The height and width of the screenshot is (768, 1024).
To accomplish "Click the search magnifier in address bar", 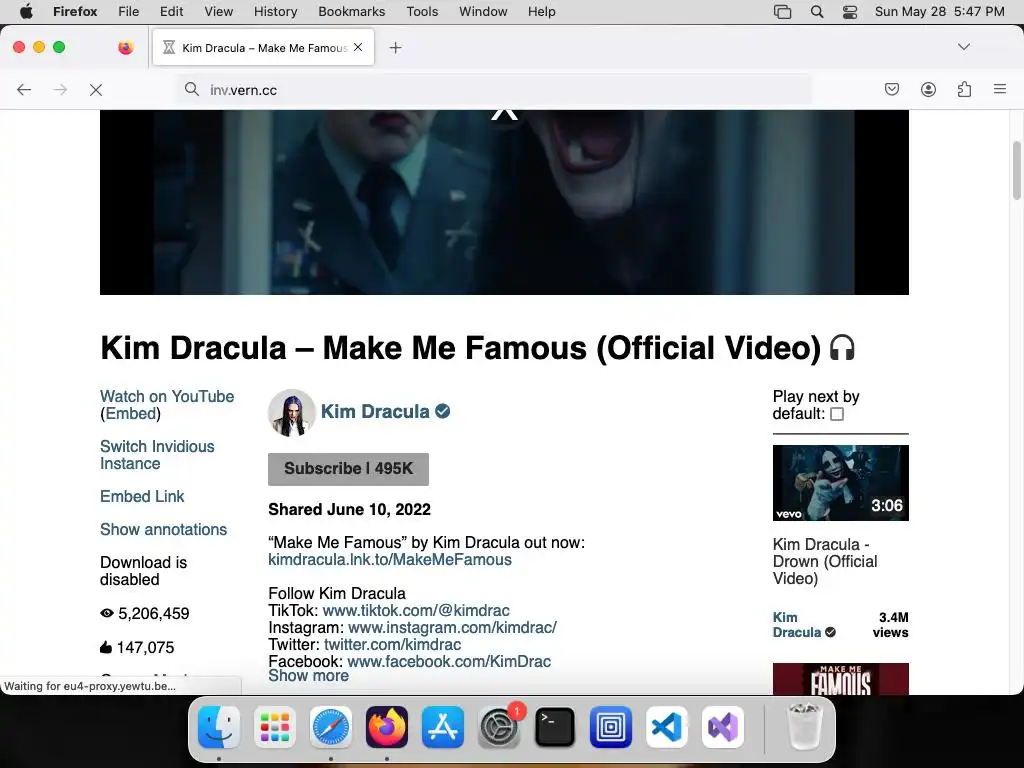I will [x=191, y=89].
